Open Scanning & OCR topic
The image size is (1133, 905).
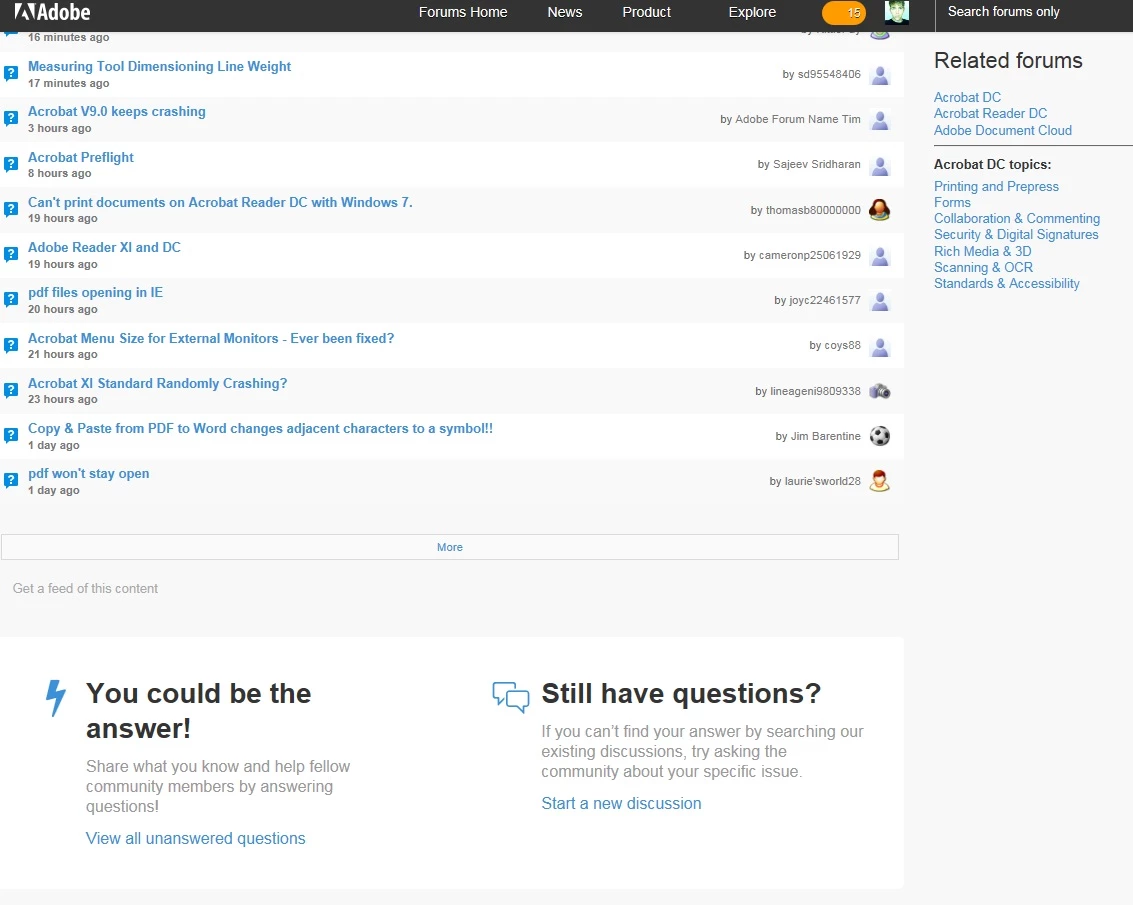click(x=983, y=267)
